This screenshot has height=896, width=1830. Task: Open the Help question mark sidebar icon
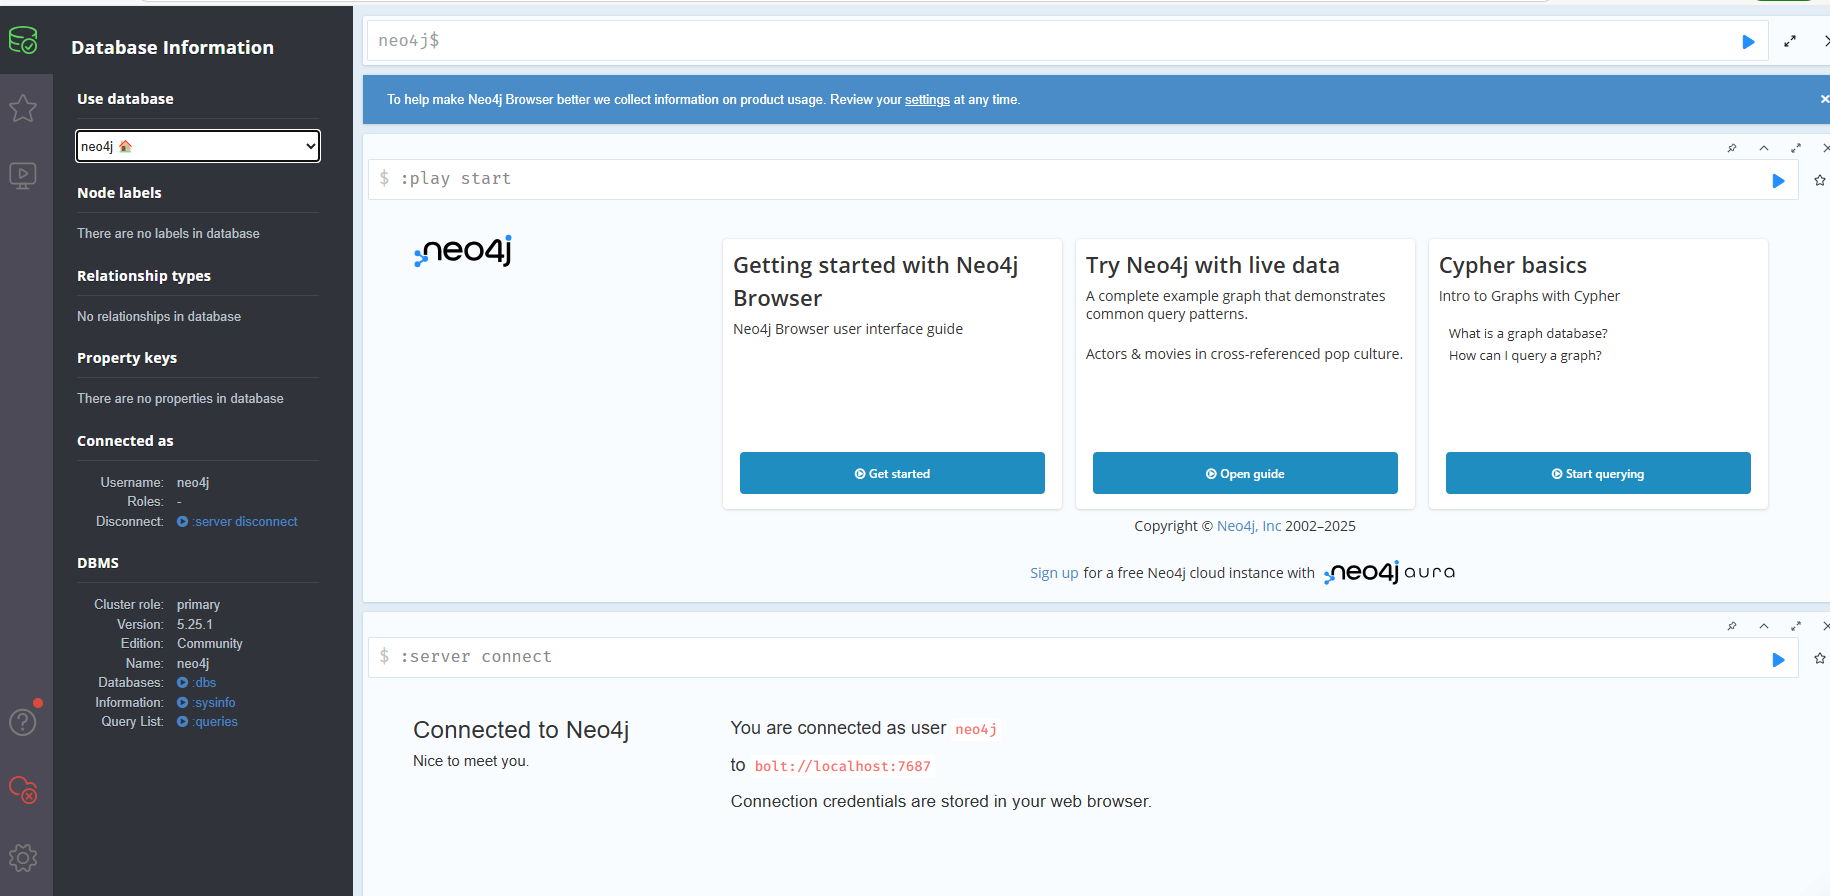pos(23,722)
